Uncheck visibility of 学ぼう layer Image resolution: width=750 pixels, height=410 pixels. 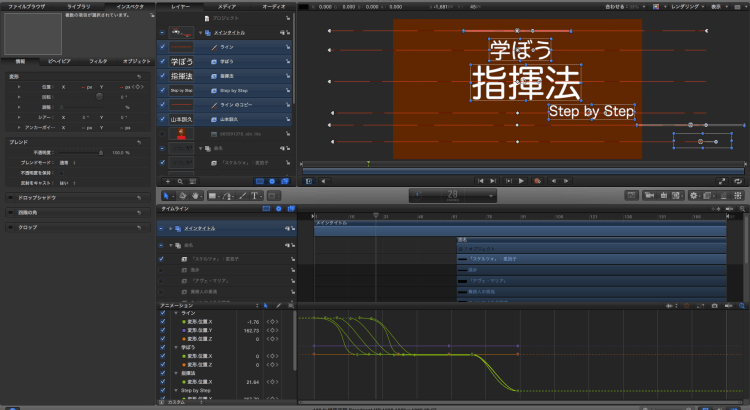(x=163, y=62)
